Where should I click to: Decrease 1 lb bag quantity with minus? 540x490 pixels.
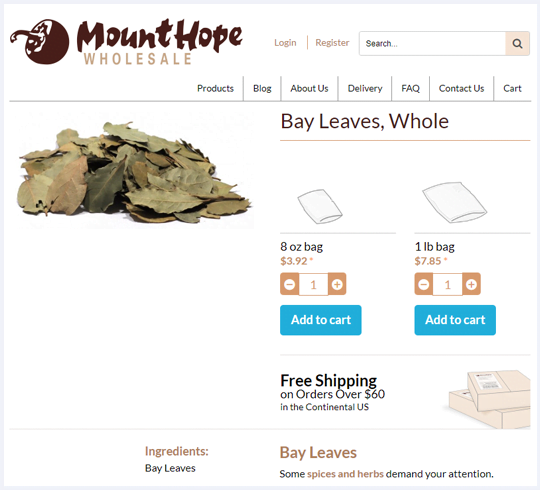424,284
